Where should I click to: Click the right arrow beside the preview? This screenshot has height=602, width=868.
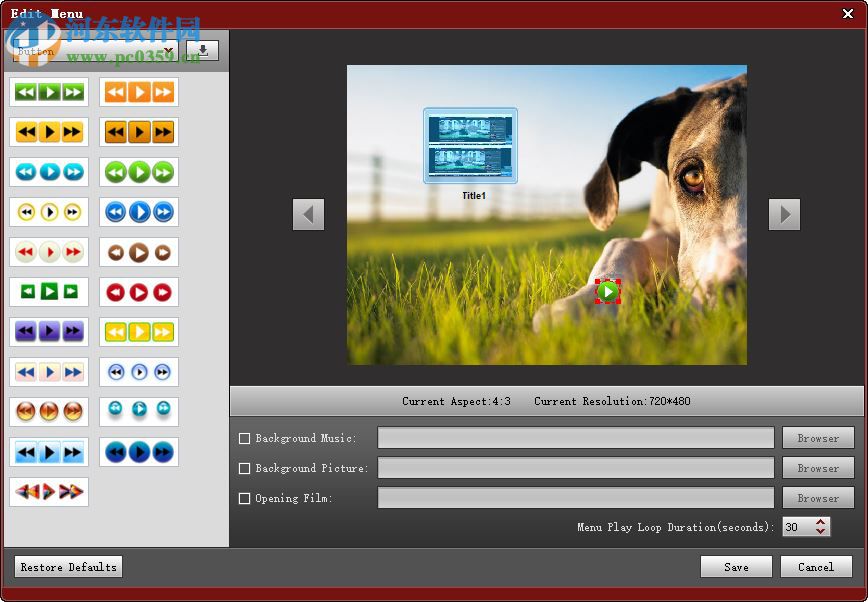tap(785, 214)
